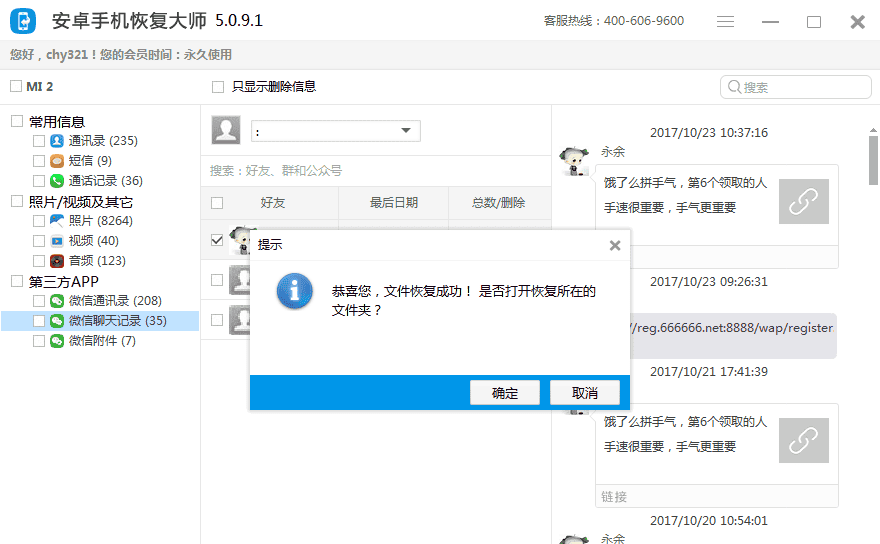
Task: Click the app logo icon in title bar
Action: [x=23, y=21]
